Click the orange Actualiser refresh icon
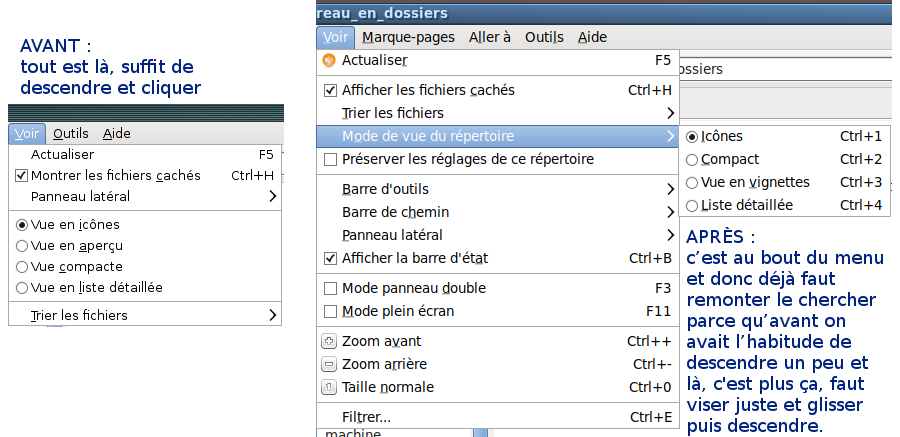Image resolution: width=900 pixels, height=437 pixels. coord(329,60)
